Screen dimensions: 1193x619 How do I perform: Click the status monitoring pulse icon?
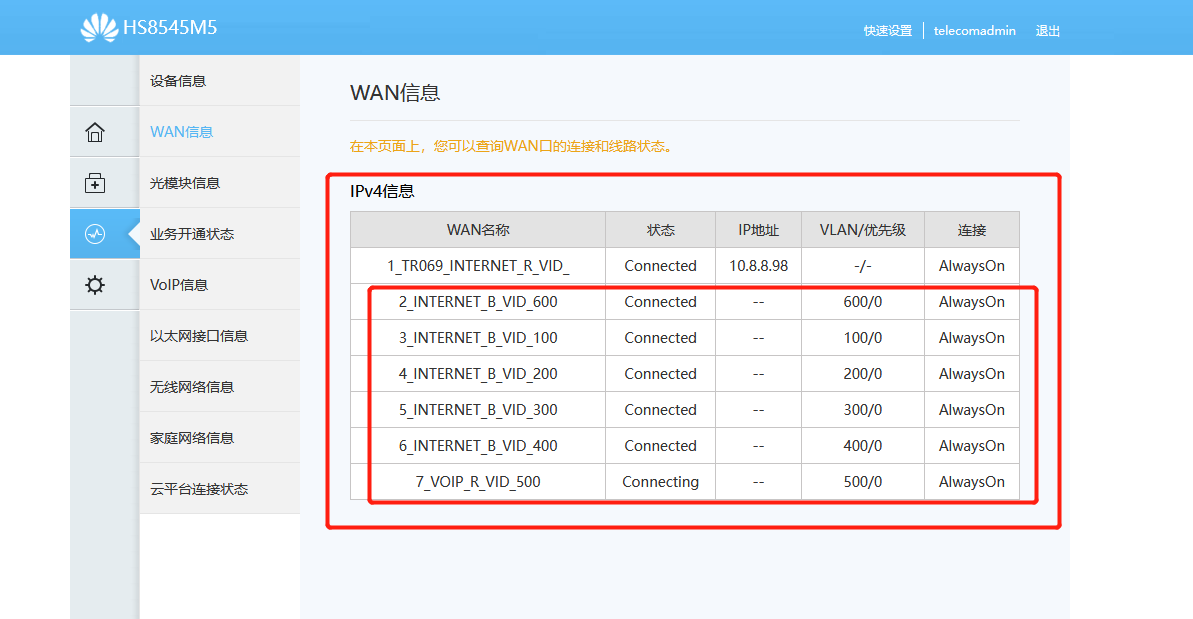click(x=95, y=234)
